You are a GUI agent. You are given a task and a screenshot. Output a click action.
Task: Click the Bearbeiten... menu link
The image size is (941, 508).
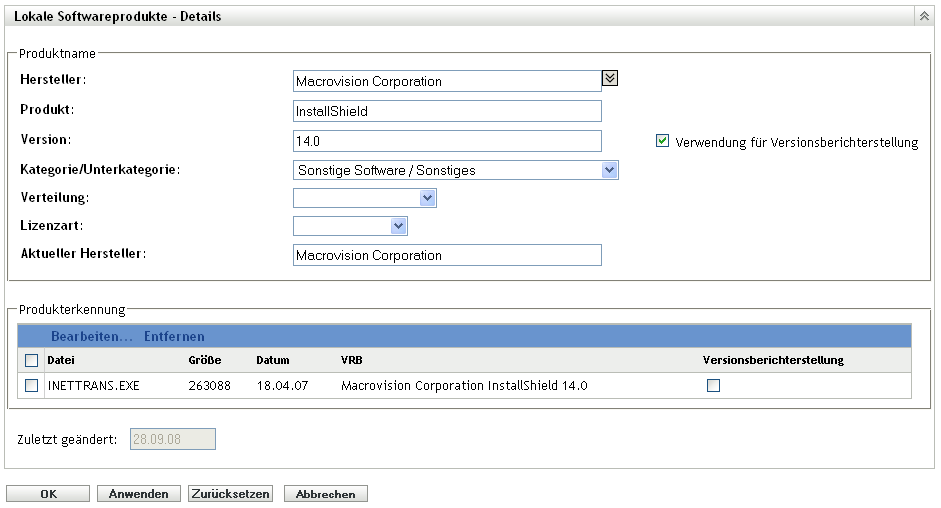92,337
